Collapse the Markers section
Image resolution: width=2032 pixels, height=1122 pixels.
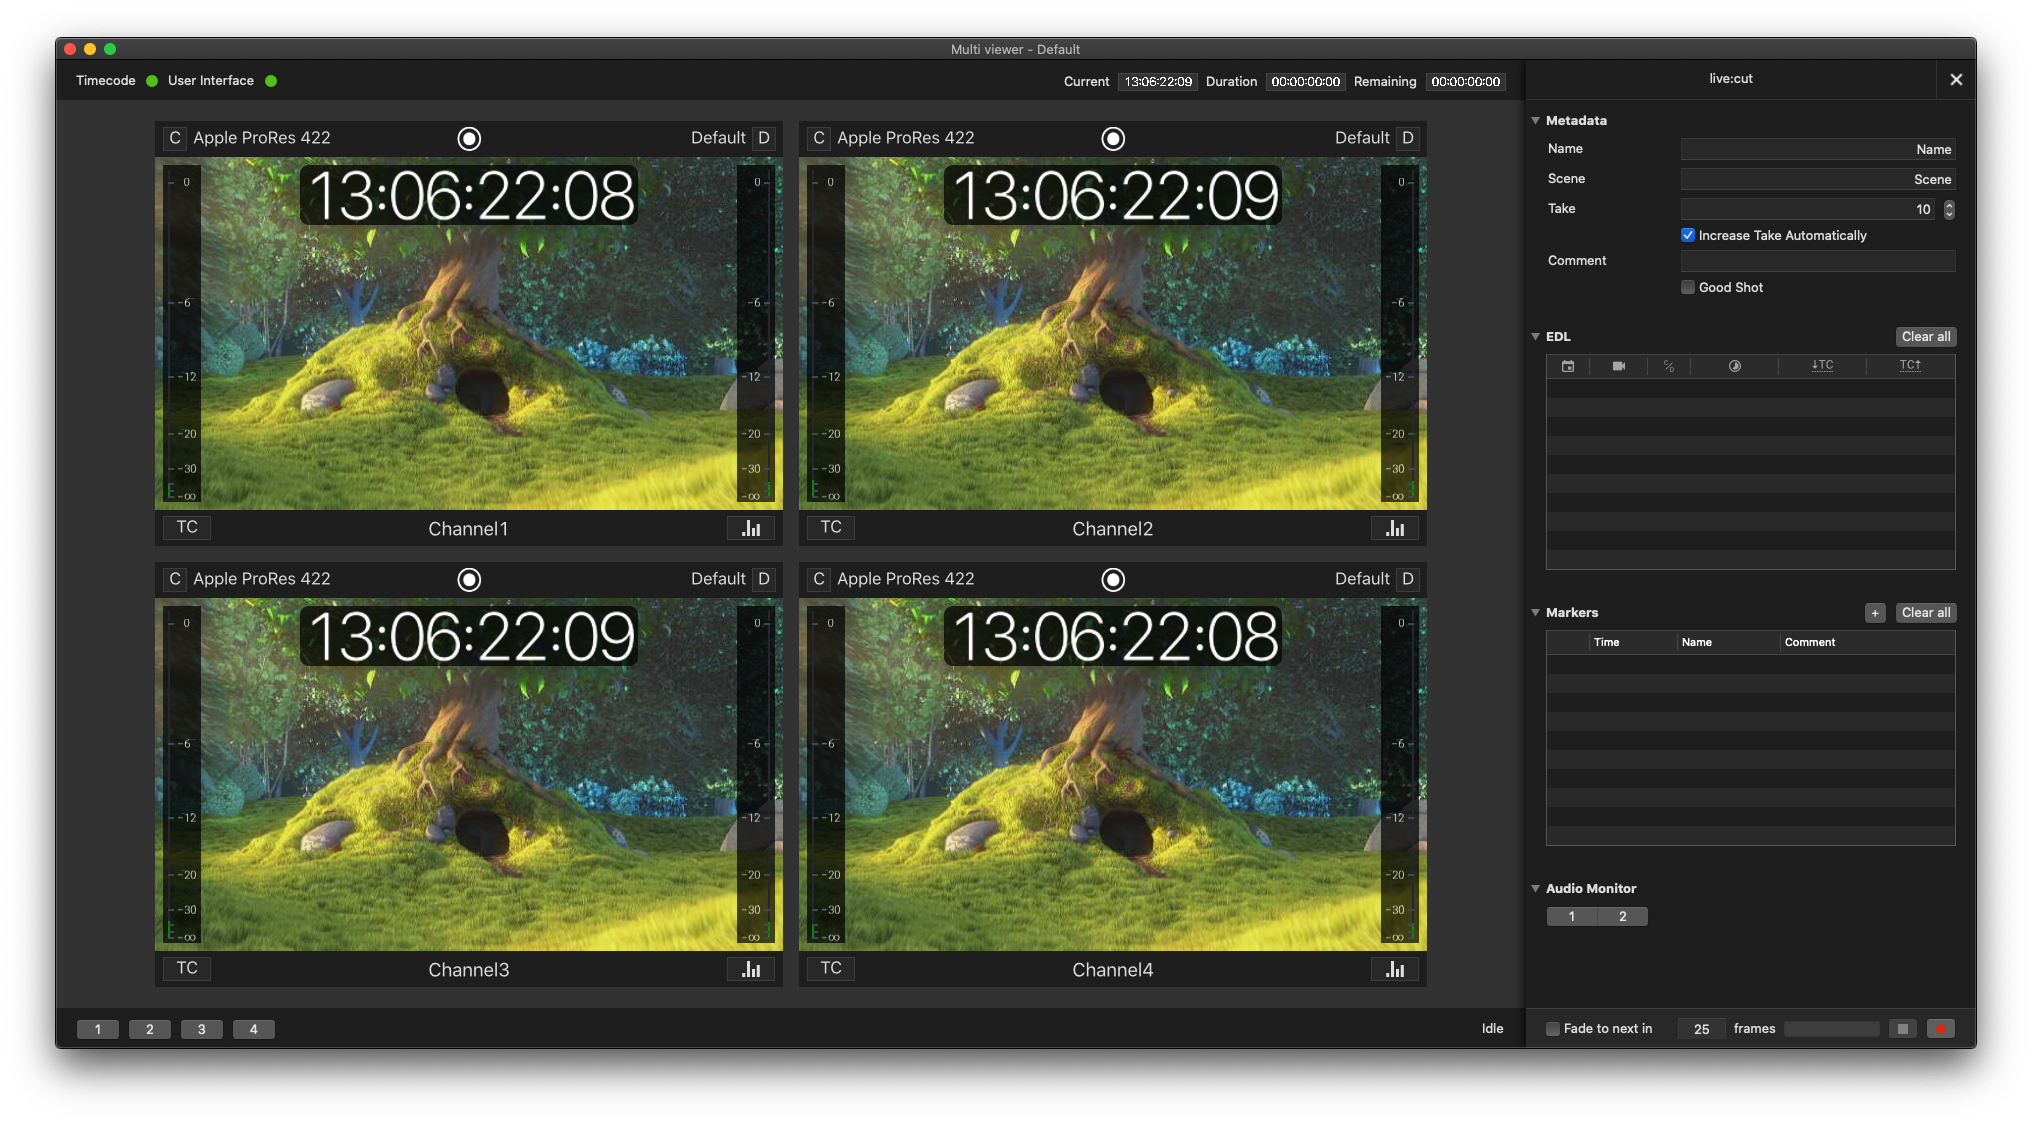coord(1536,613)
